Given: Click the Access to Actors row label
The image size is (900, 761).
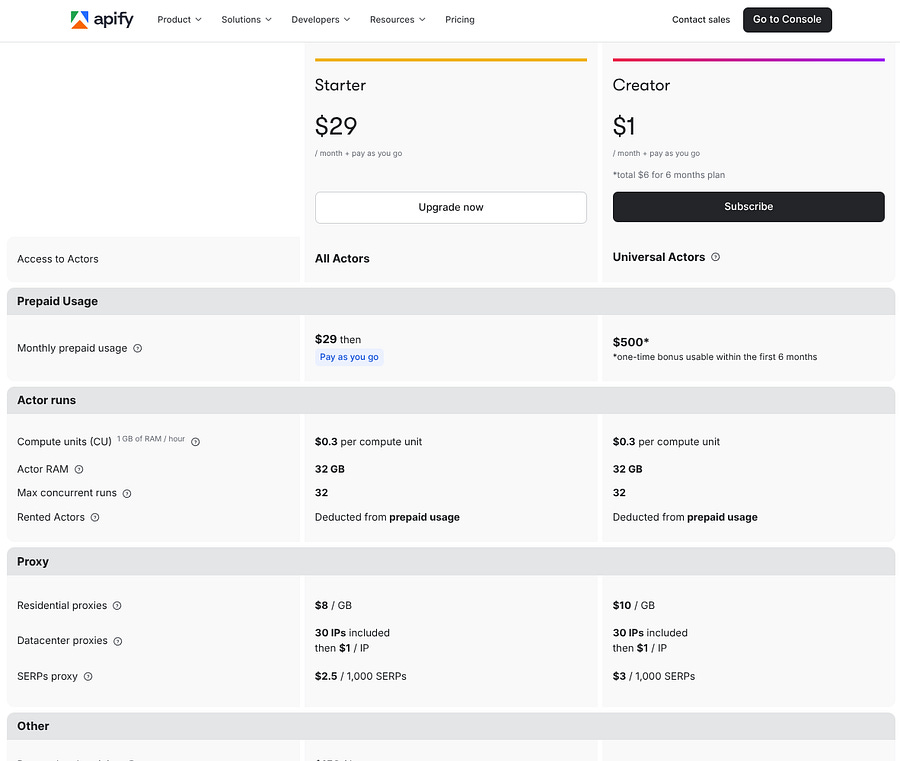Looking at the screenshot, I should (57, 259).
